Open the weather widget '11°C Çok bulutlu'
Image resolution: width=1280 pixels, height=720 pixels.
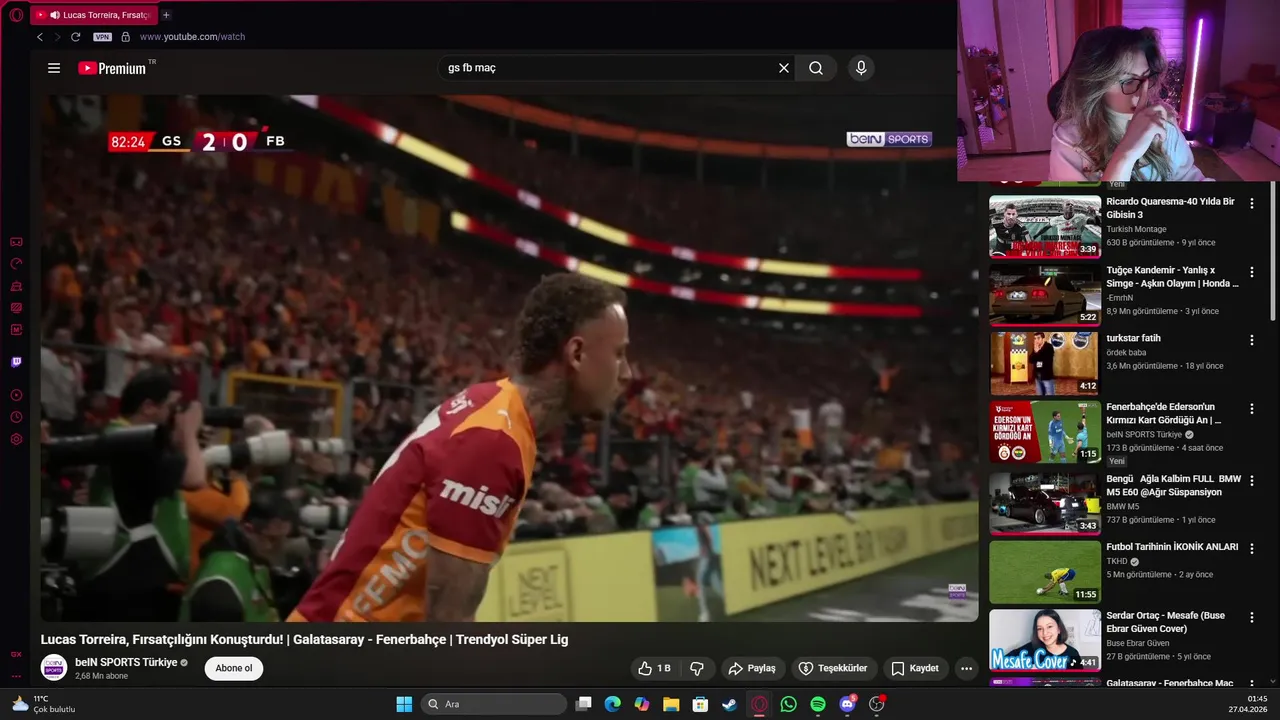pos(44,704)
